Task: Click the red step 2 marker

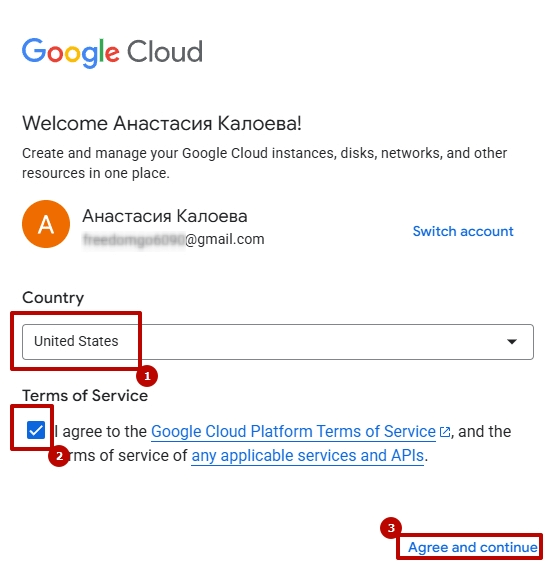Action: [59, 456]
